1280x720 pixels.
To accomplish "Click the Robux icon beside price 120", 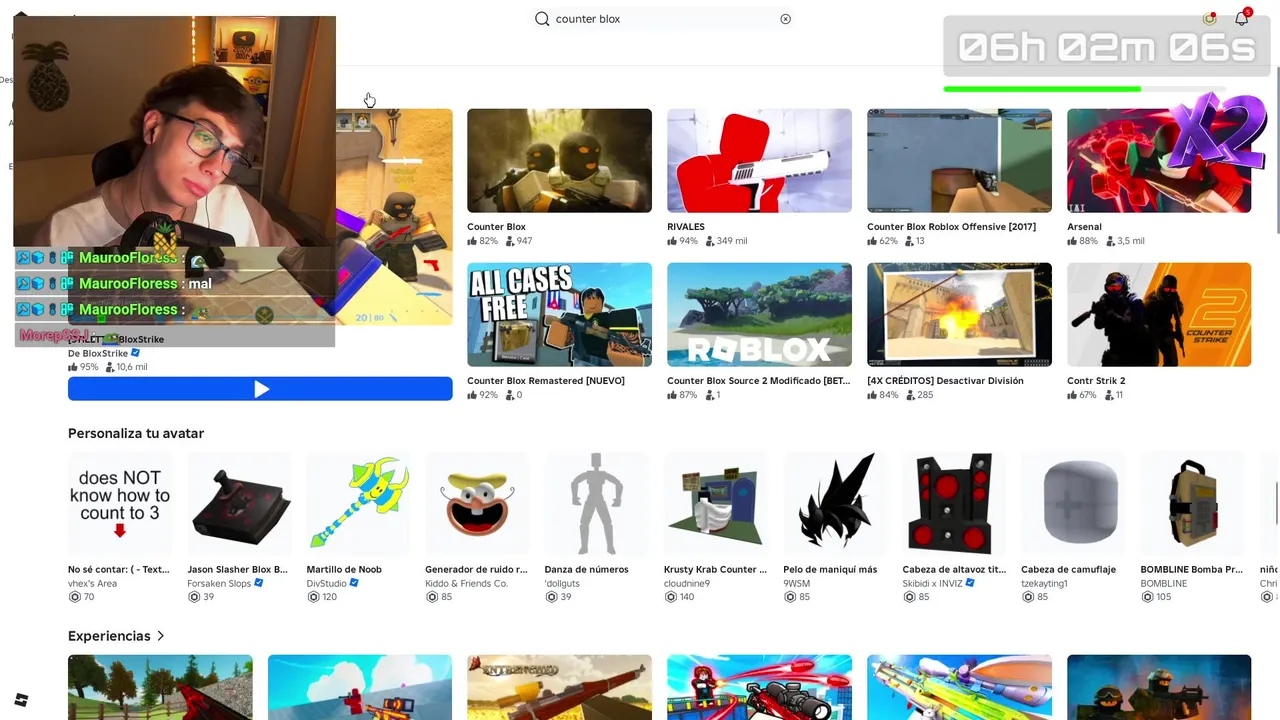I will [x=313, y=597].
